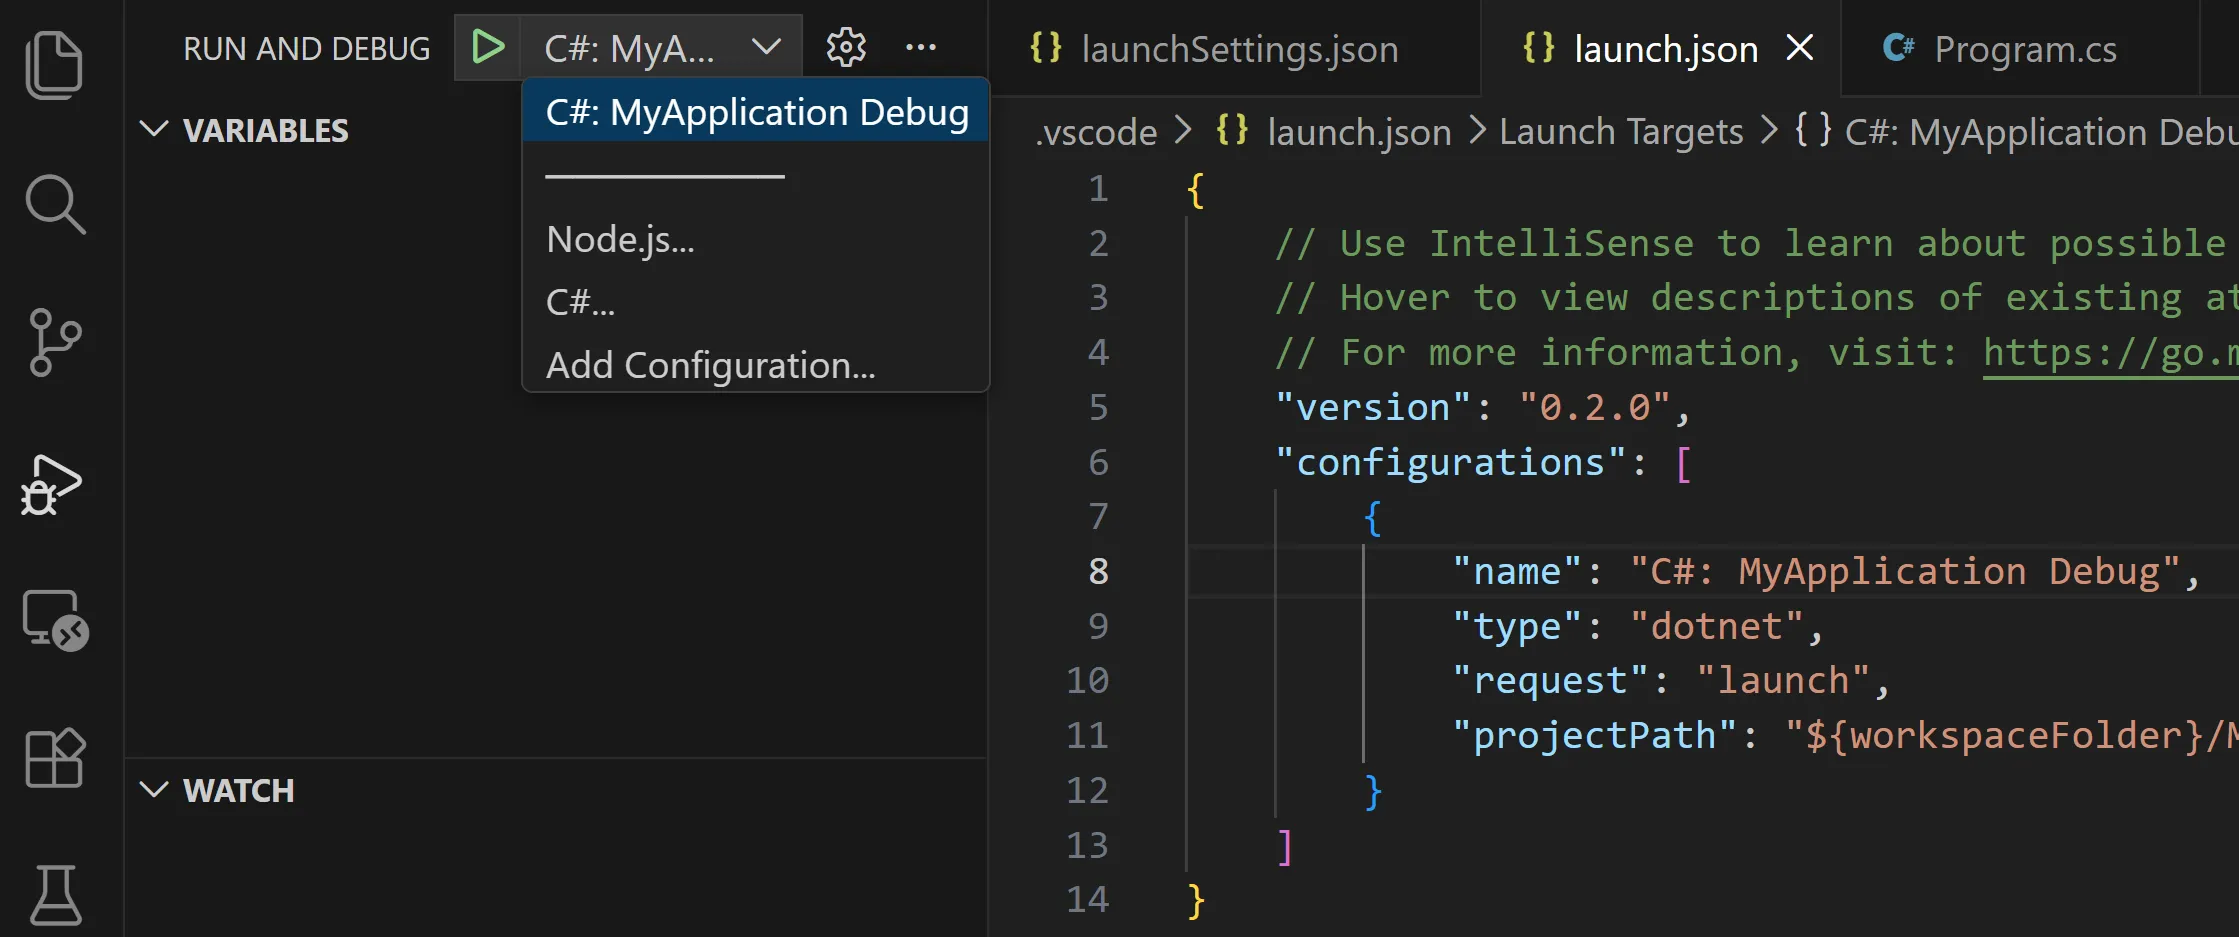The height and width of the screenshot is (937, 2239).
Task: Click the "configurations" key on line 6
Action: [1450, 462]
